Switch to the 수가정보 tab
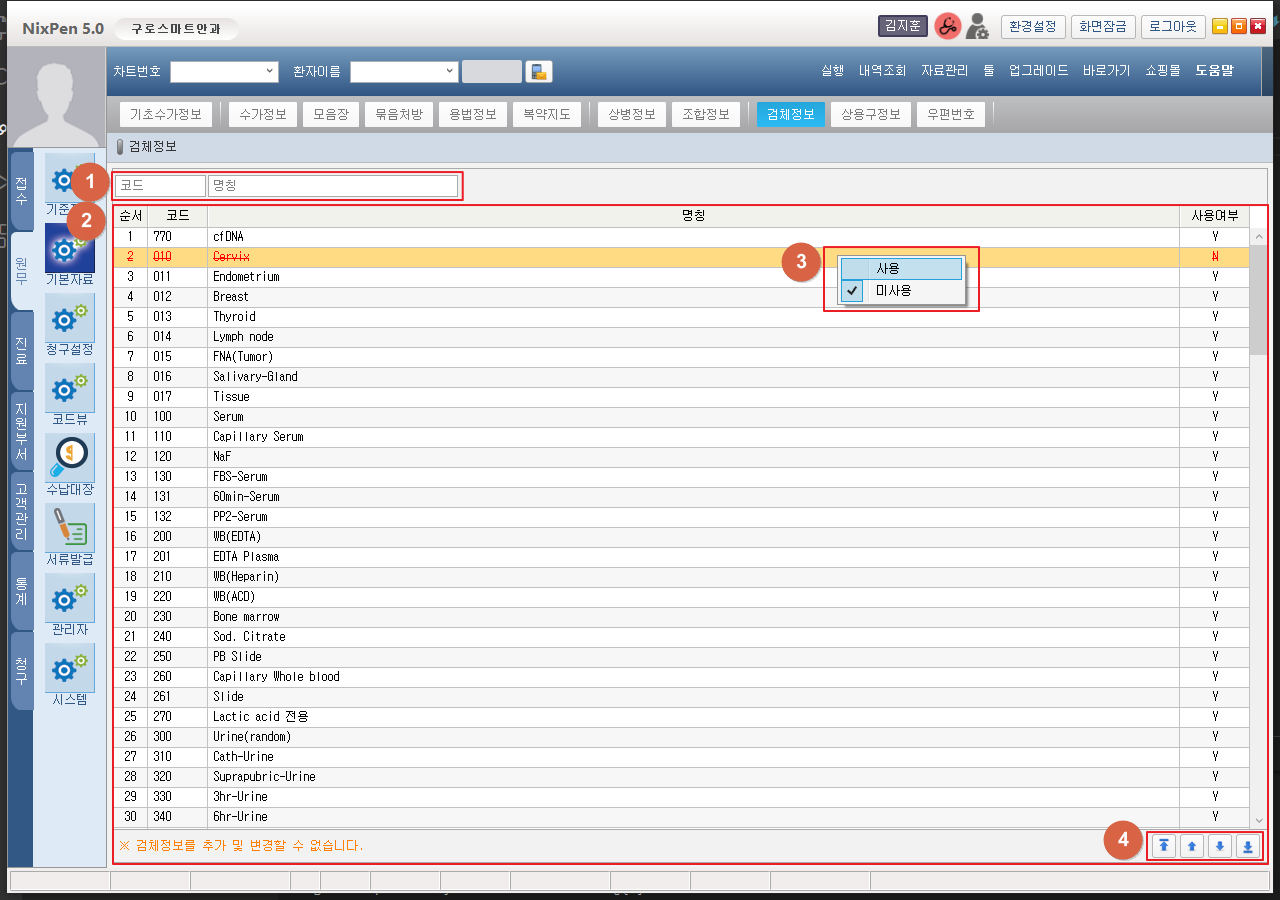Viewport: 1280px width, 900px height. pos(263,114)
